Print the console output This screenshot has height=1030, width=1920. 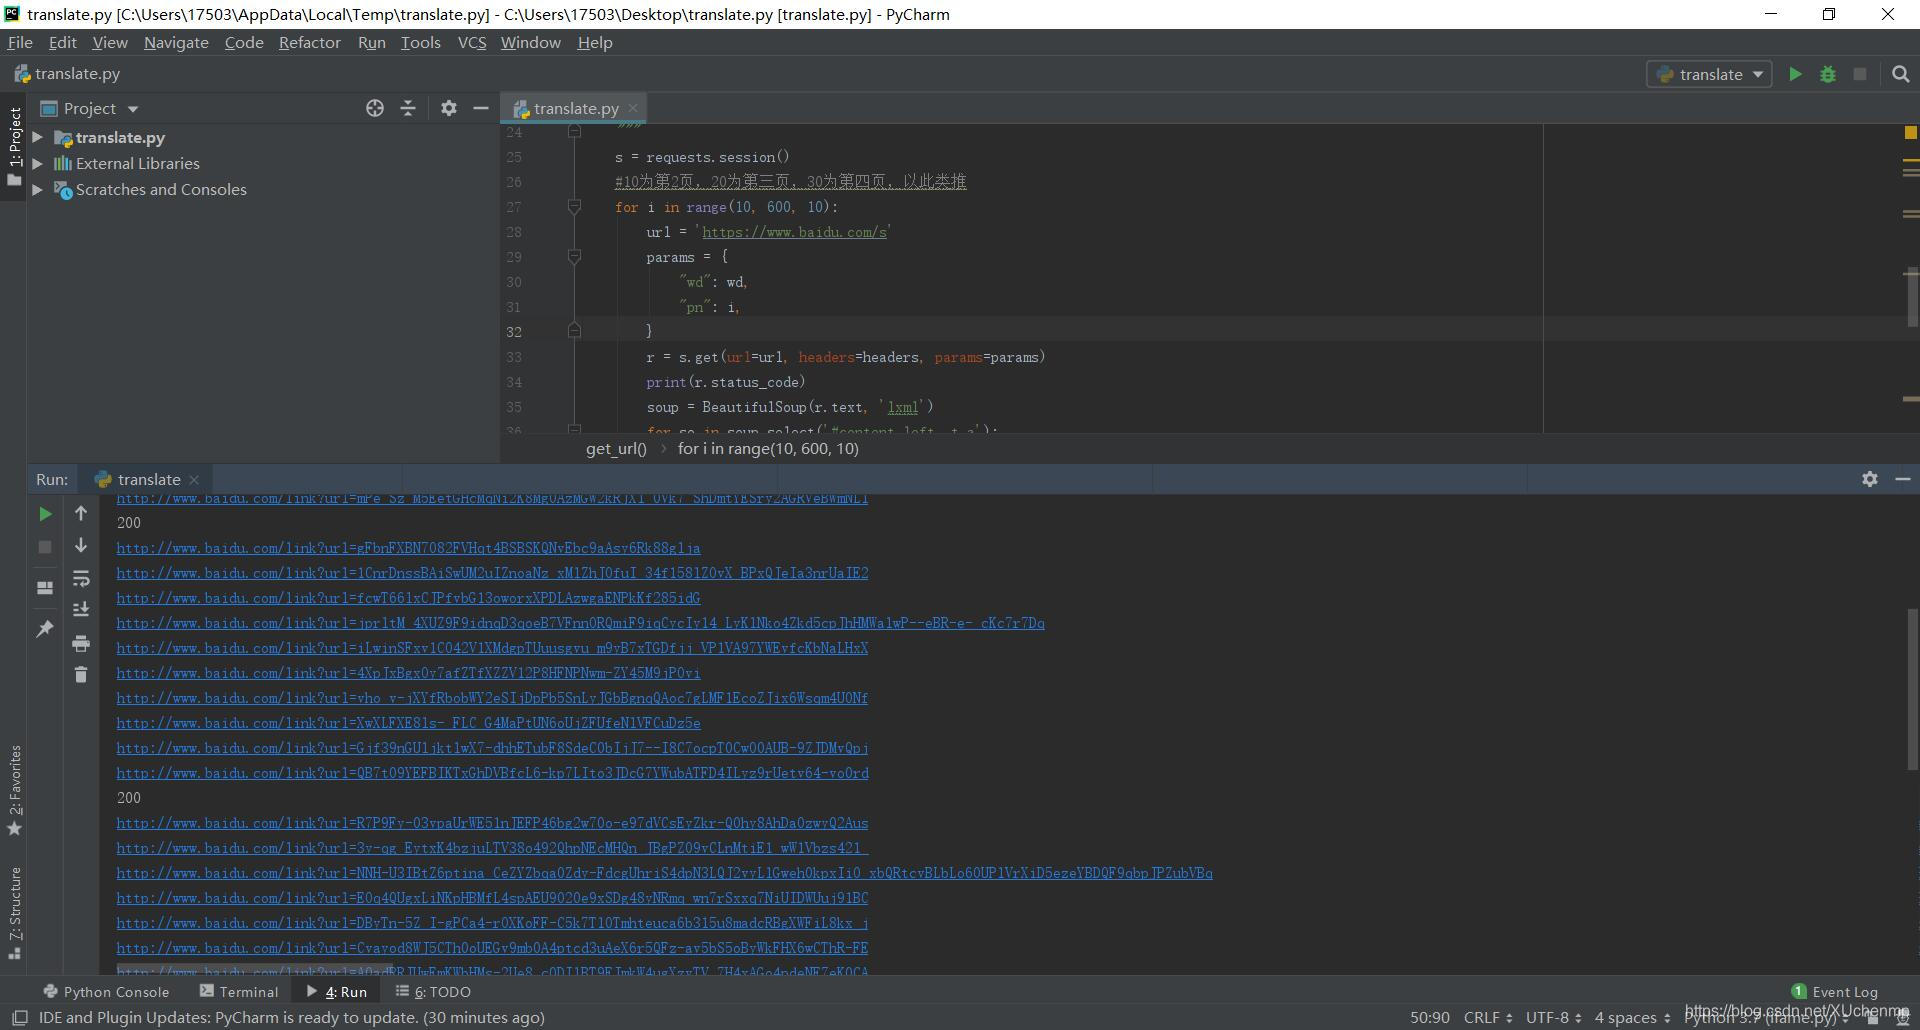[x=81, y=643]
